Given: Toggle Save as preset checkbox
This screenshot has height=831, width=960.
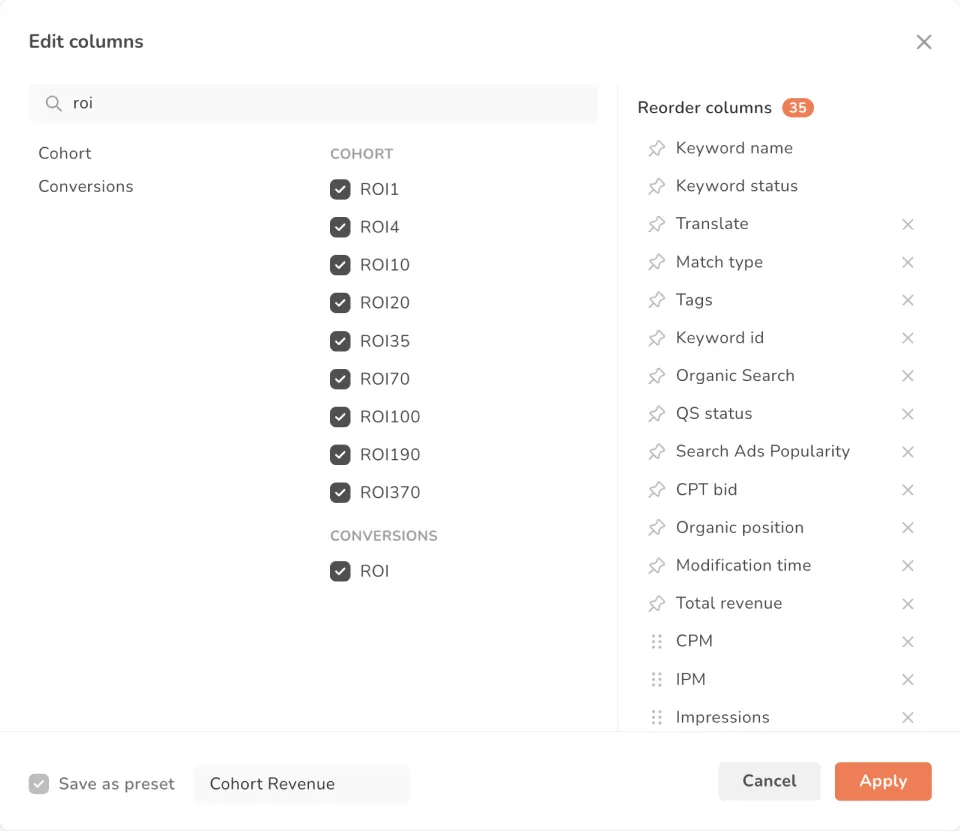Looking at the screenshot, I should pyautogui.click(x=39, y=784).
